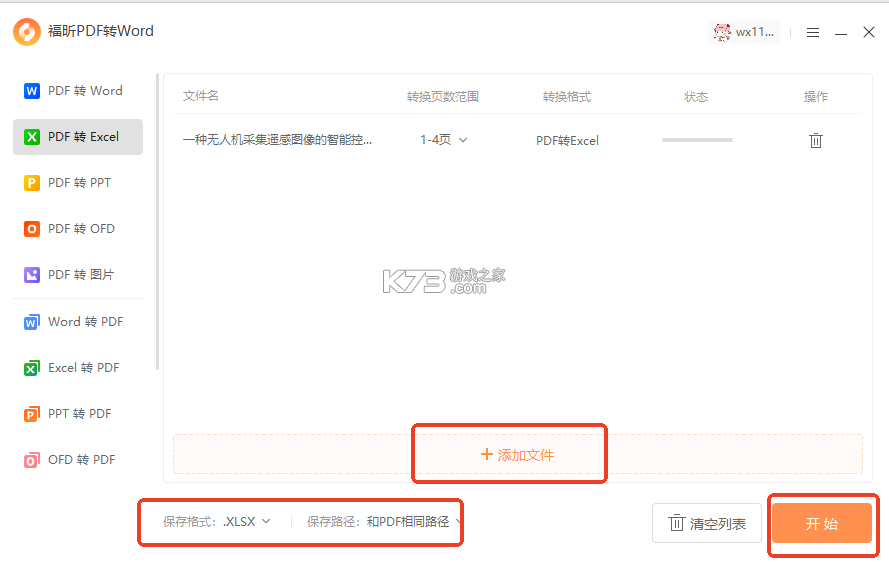Choose OFD 转 PDF label in the sidebar
The image size is (889, 562).
(82, 459)
